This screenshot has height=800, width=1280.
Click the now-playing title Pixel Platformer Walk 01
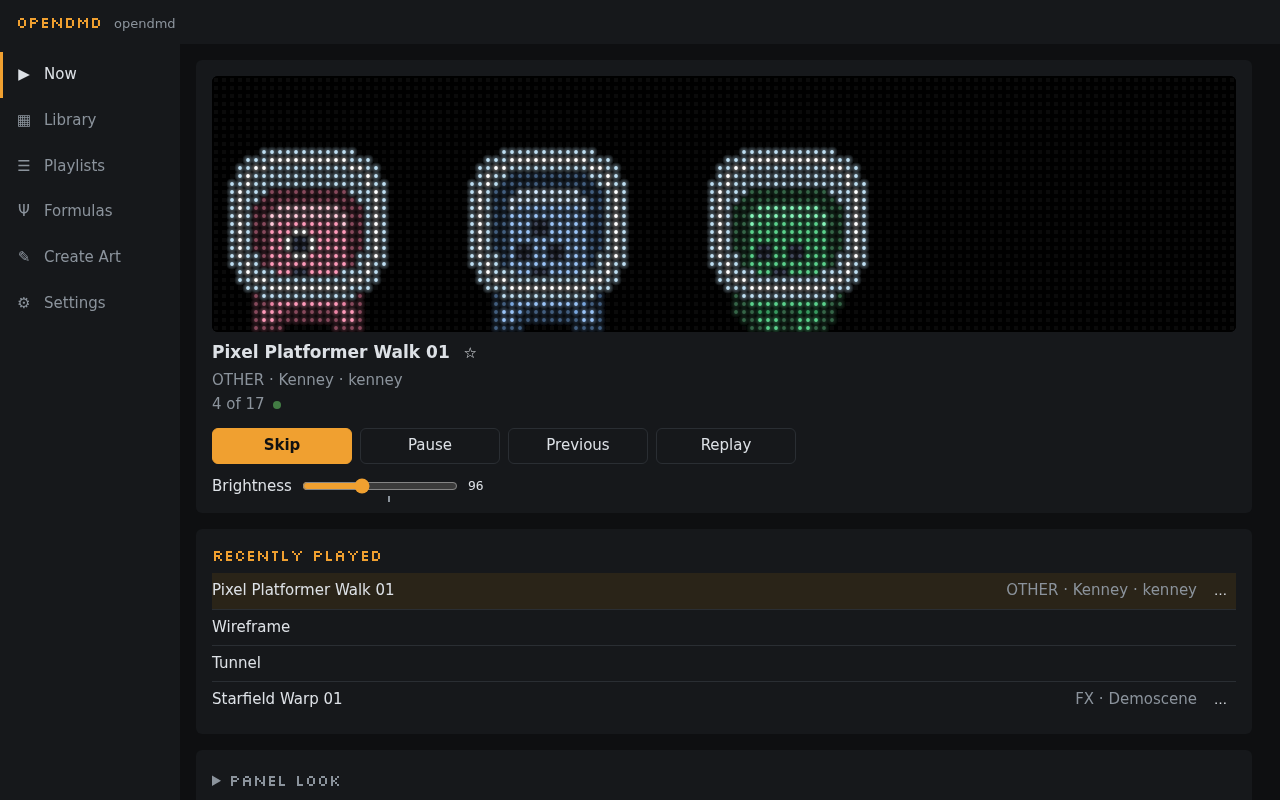click(x=331, y=352)
